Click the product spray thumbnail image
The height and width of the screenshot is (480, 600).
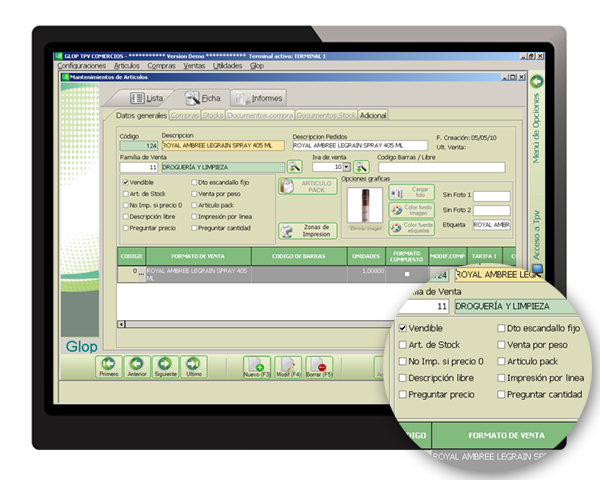click(365, 205)
